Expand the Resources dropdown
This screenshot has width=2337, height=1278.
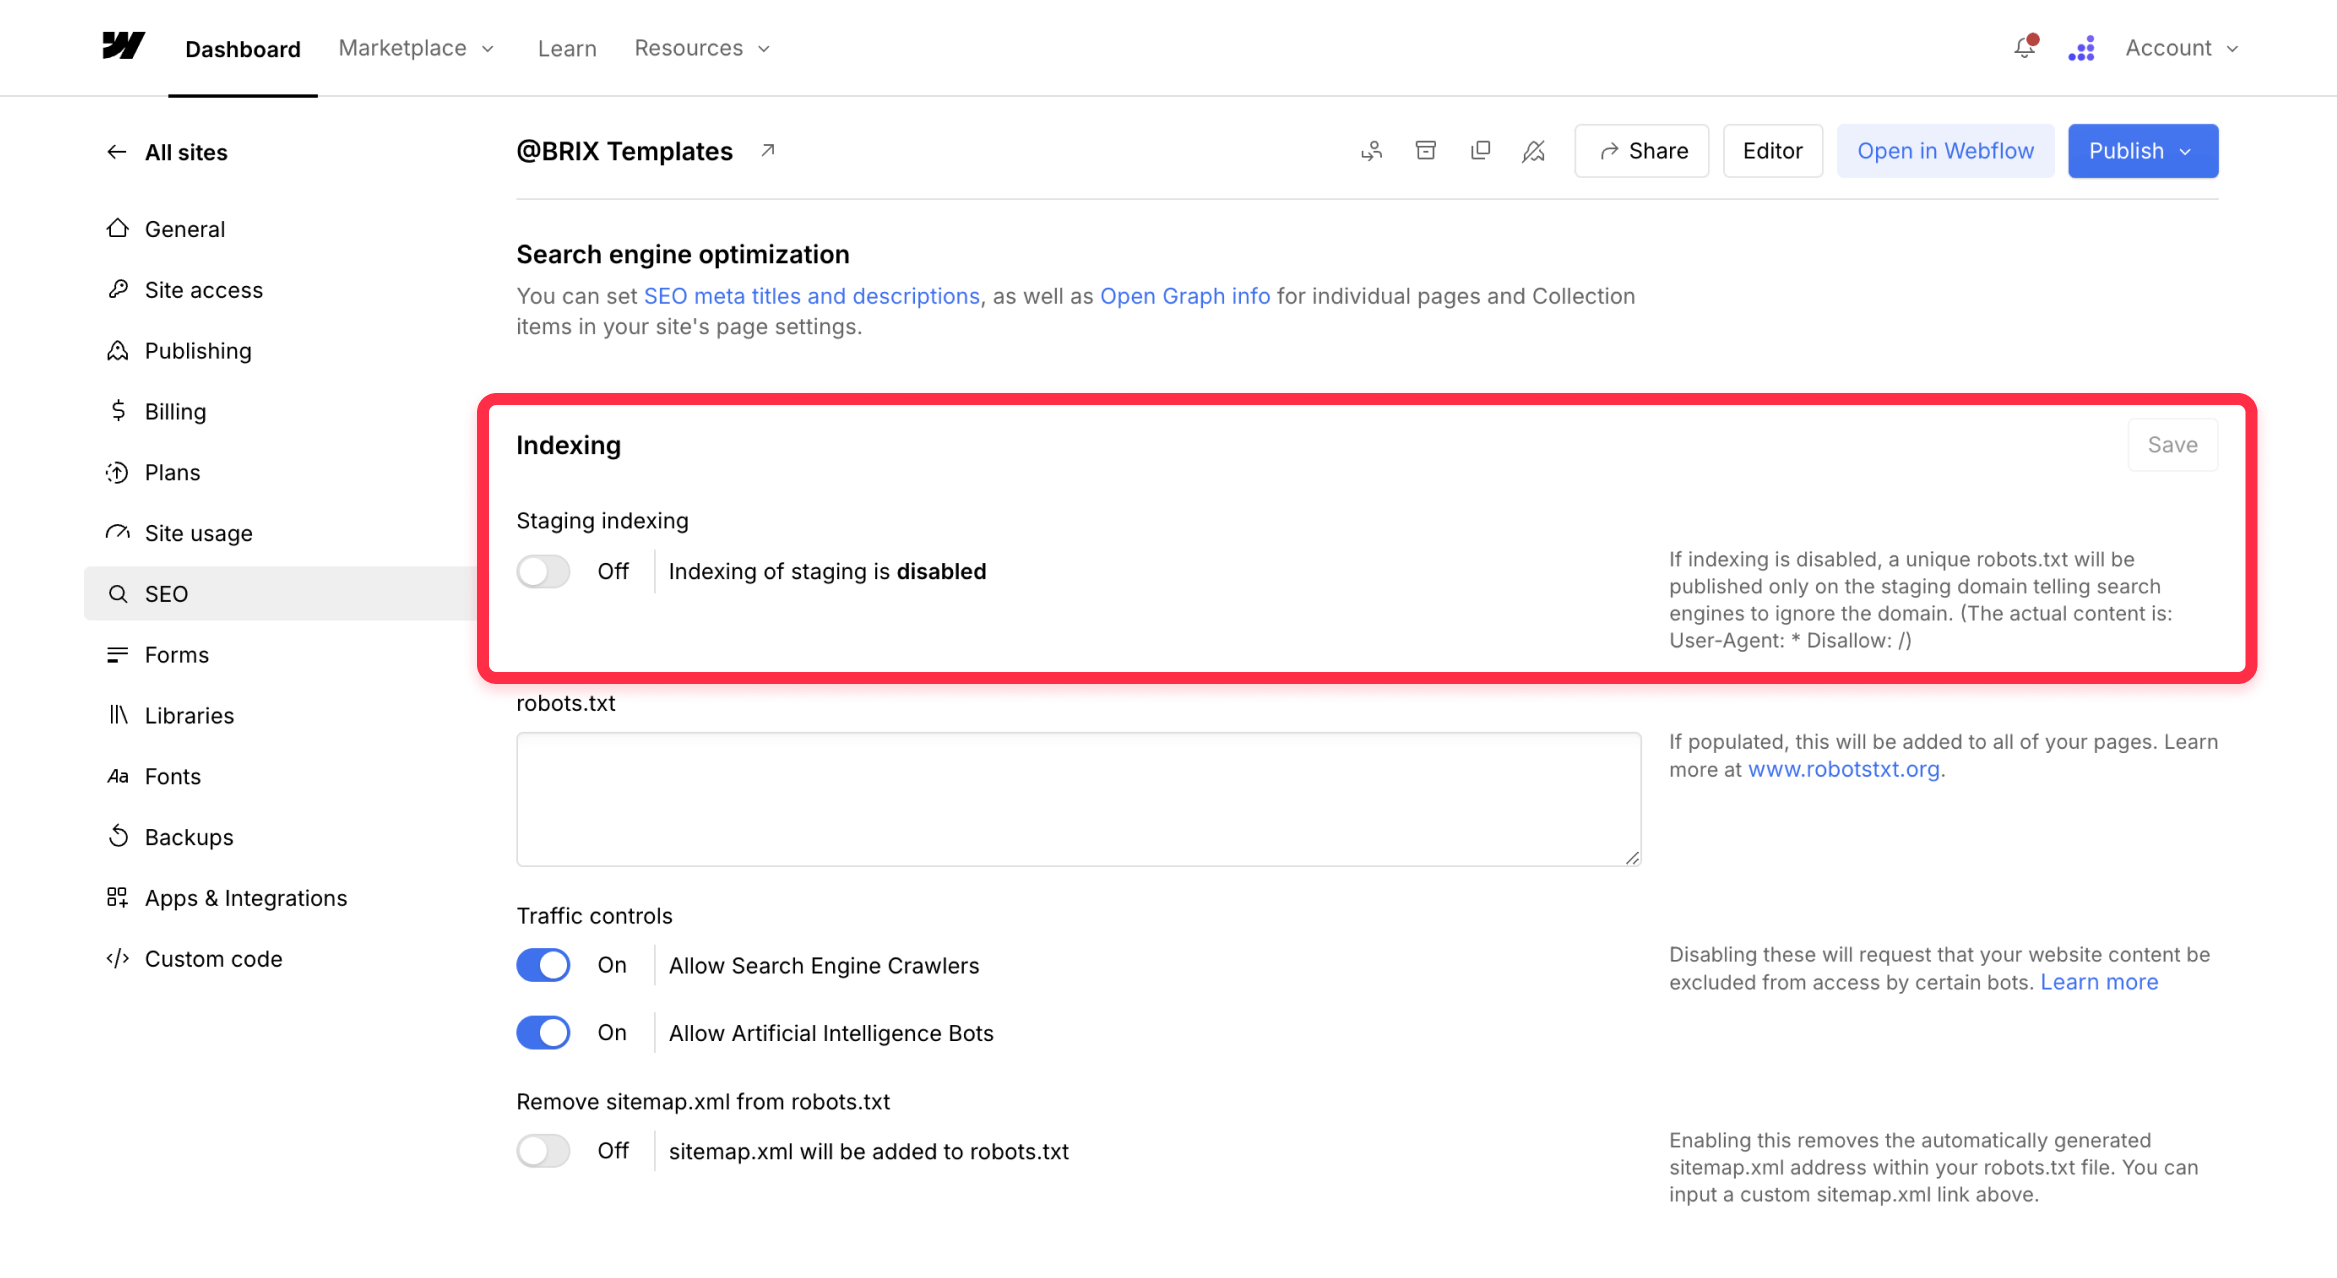(702, 48)
